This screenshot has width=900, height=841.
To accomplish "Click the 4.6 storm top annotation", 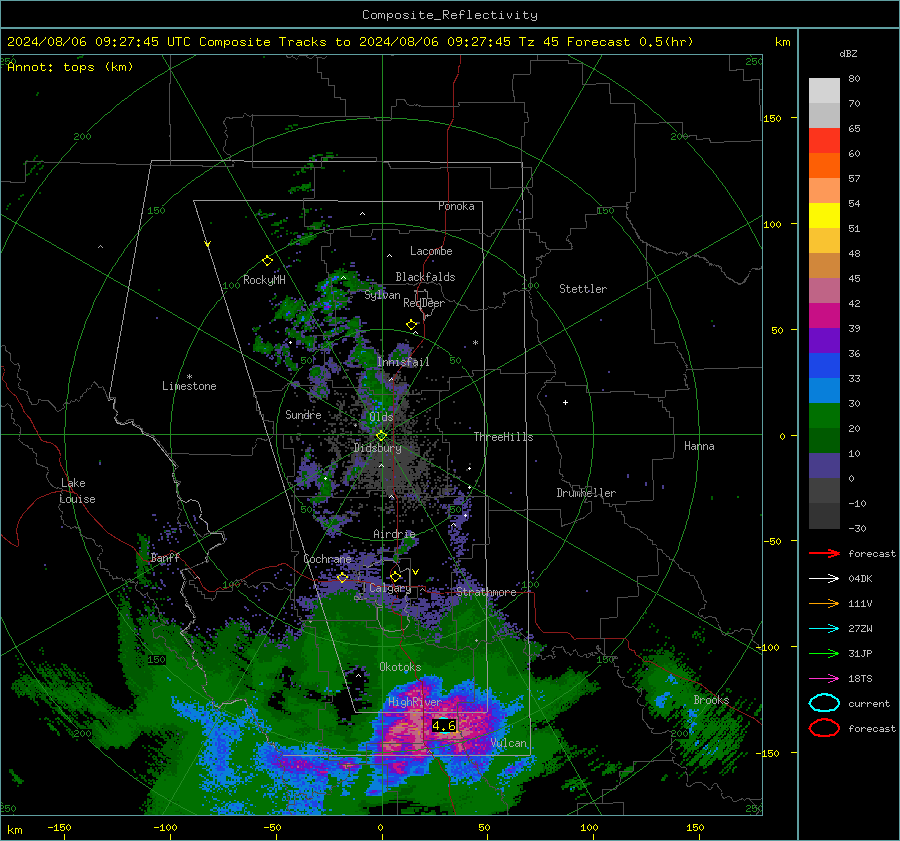I will tap(444, 726).
